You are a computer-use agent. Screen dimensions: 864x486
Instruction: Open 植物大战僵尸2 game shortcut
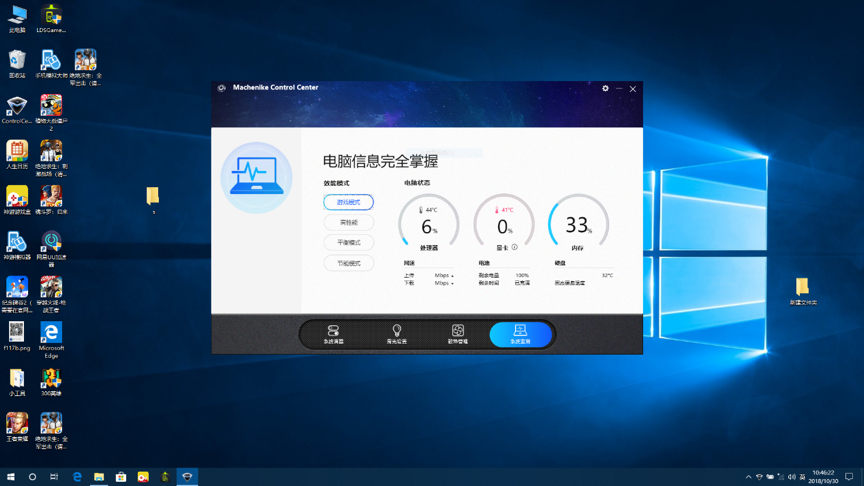[x=51, y=113]
